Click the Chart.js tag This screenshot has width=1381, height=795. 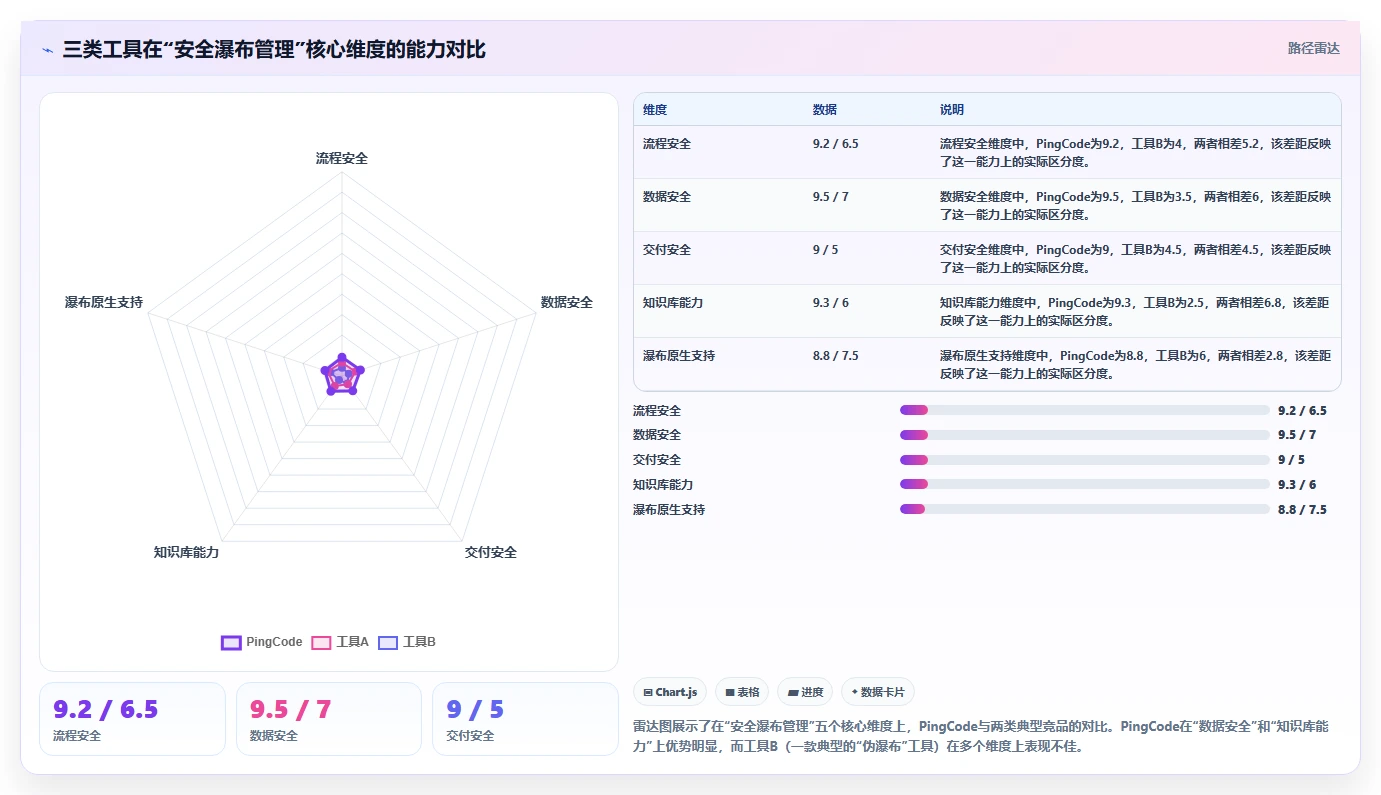click(670, 692)
